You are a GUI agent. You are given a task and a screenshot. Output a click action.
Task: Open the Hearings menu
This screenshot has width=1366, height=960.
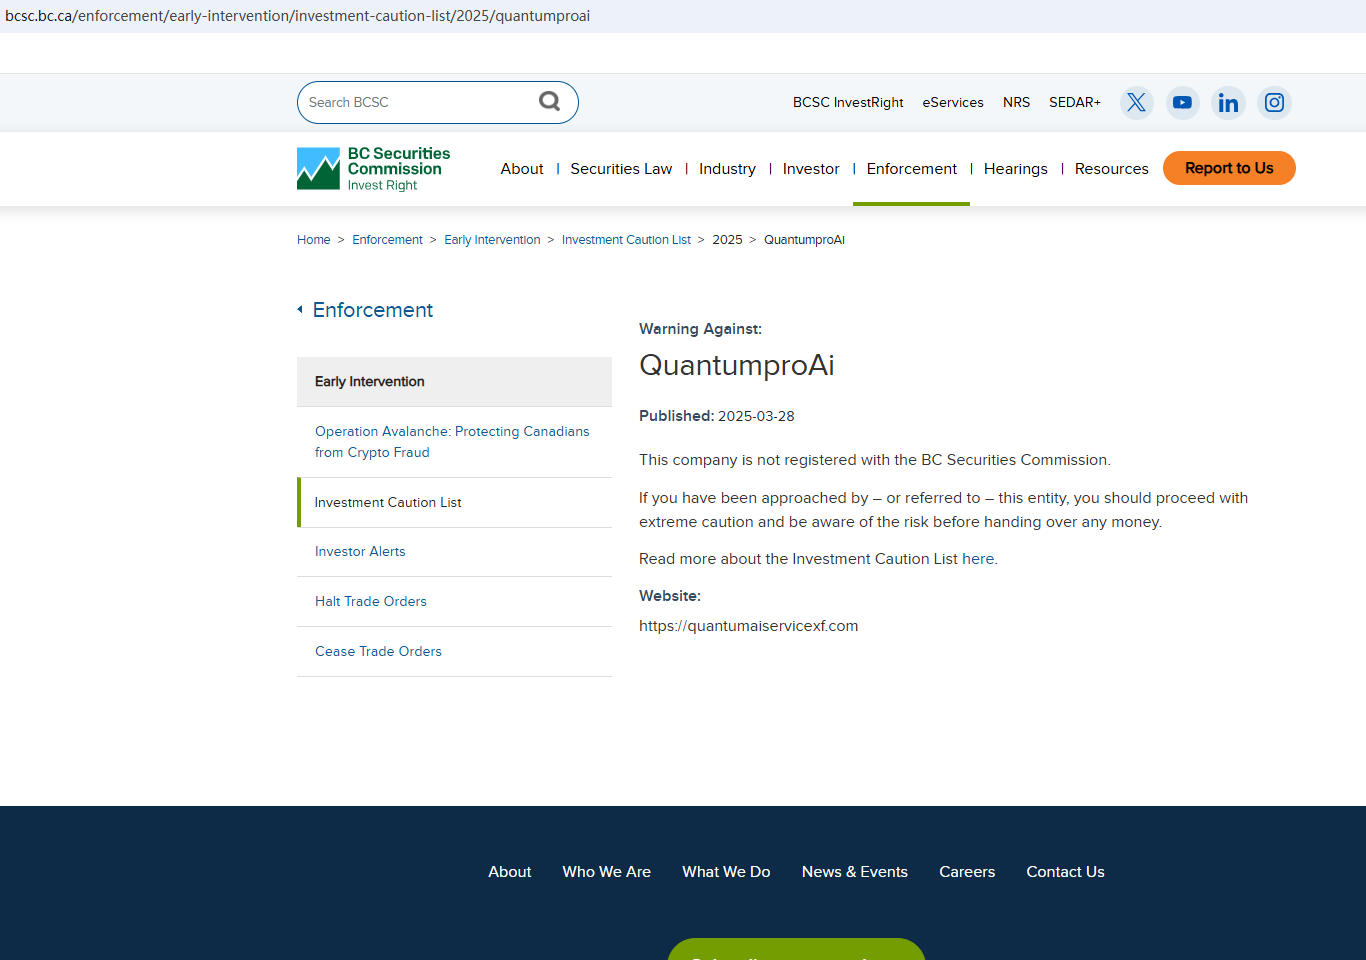tap(1016, 169)
